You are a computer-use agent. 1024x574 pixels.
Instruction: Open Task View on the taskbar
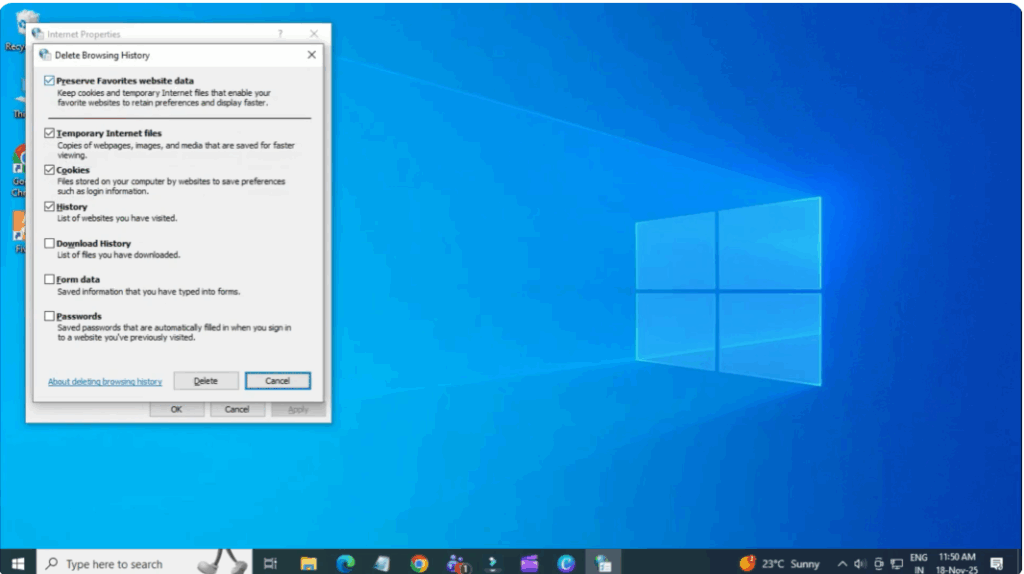pos(270,564)
